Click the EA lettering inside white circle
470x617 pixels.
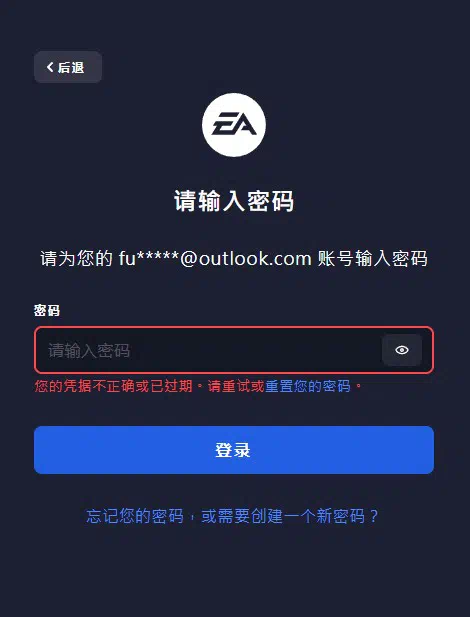234,124
